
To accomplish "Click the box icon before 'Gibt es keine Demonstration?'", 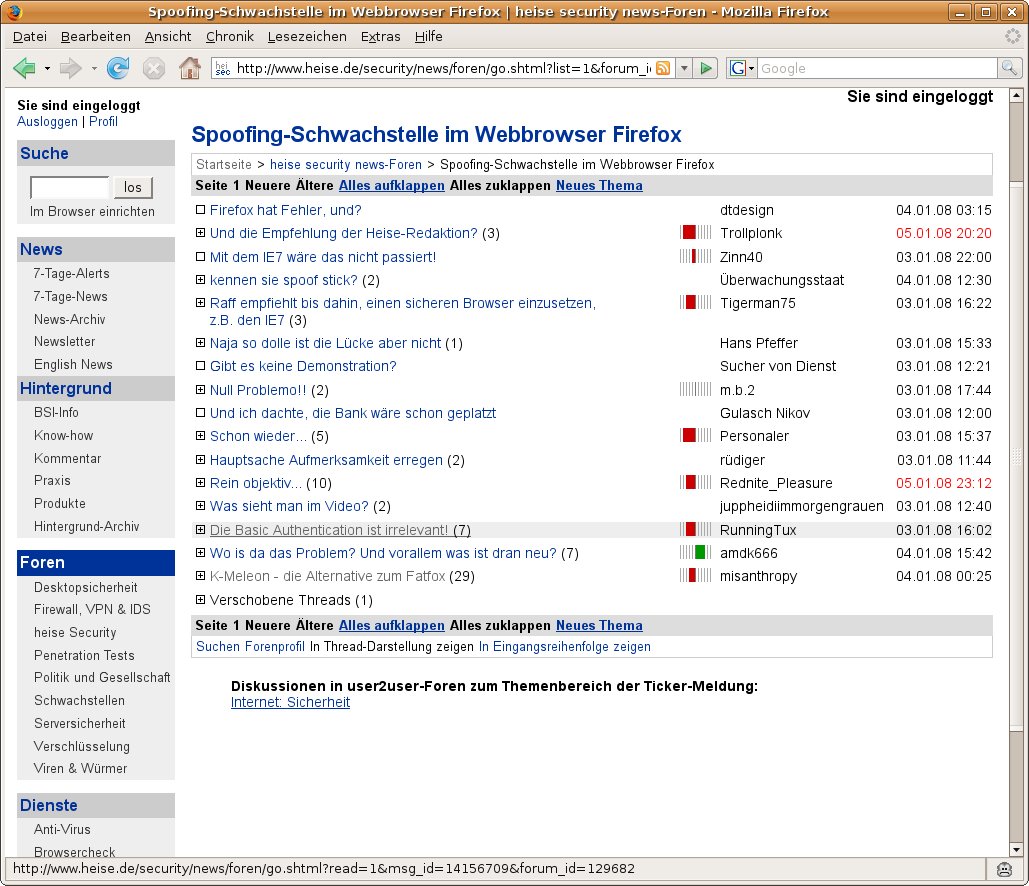I will point(201,366).
